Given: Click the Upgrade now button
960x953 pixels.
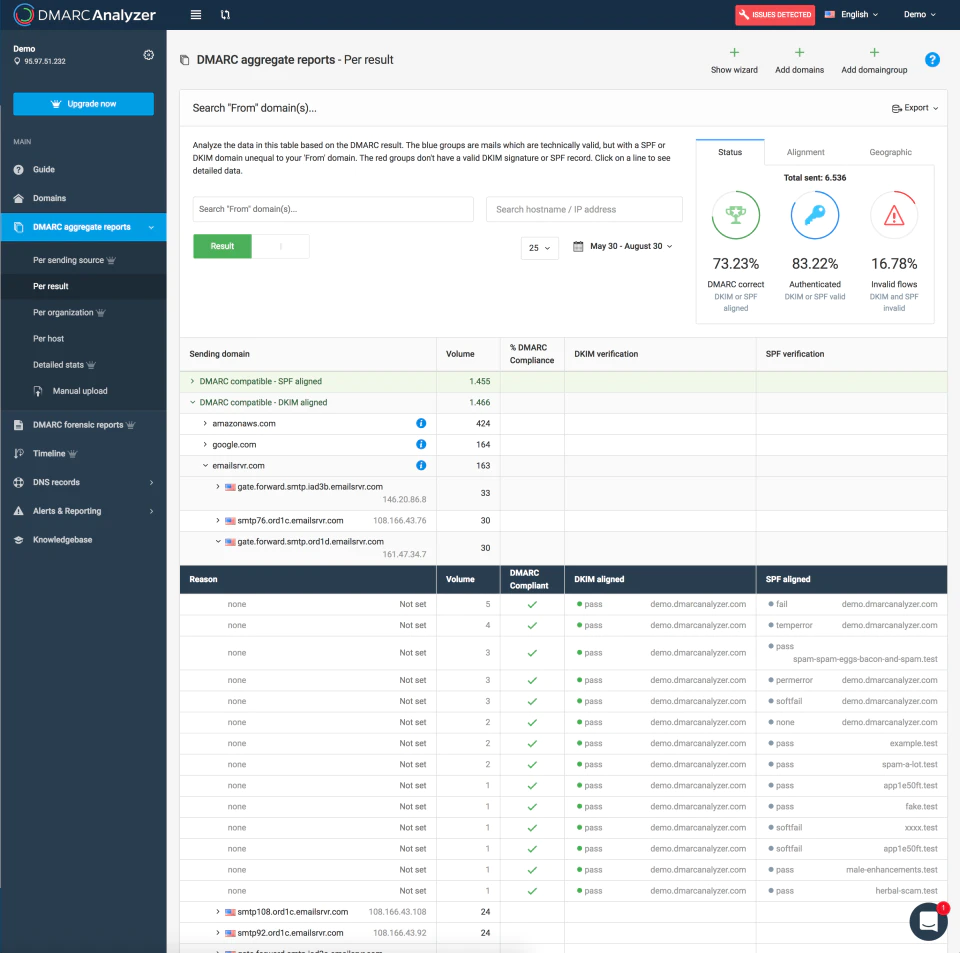Looking at the screenshot, I should coord(83,104).
